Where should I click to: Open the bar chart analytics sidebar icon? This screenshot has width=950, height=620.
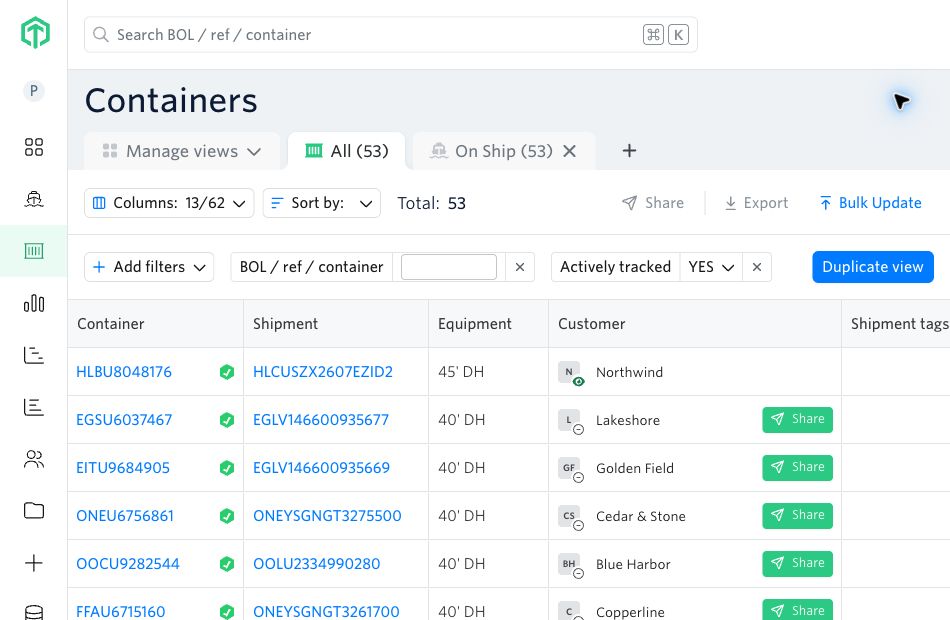34,303
